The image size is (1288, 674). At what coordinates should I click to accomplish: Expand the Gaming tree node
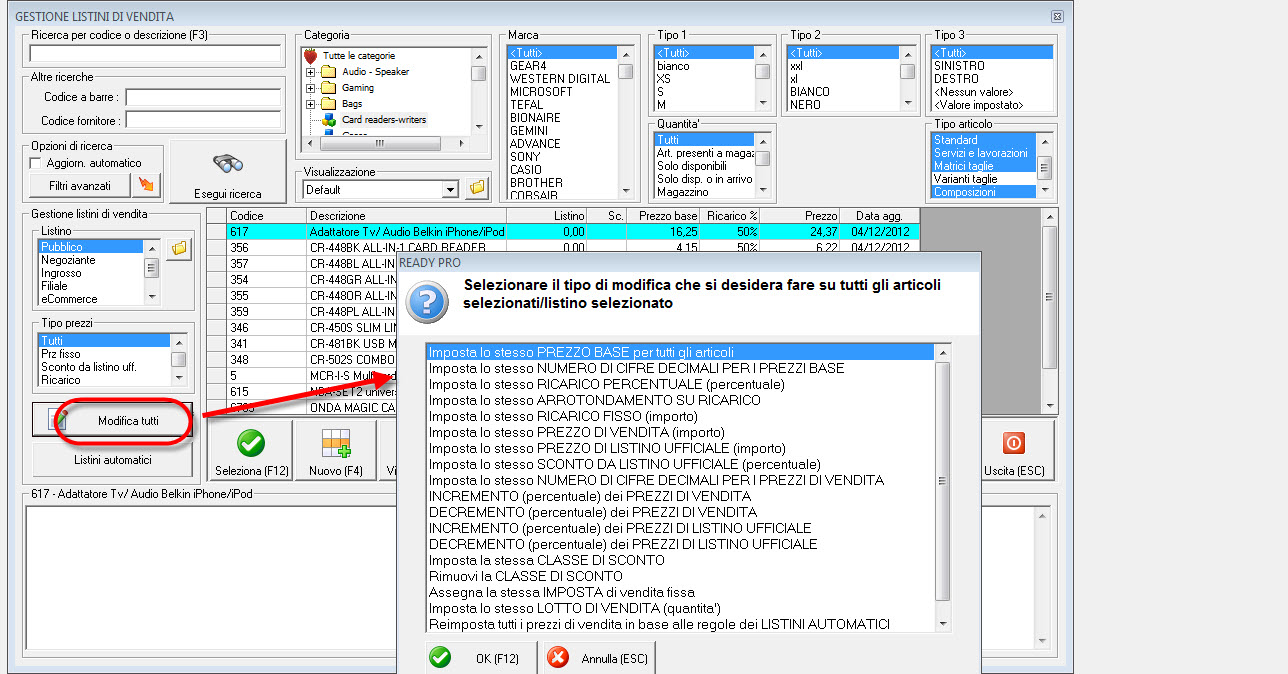tap(310, 88)
